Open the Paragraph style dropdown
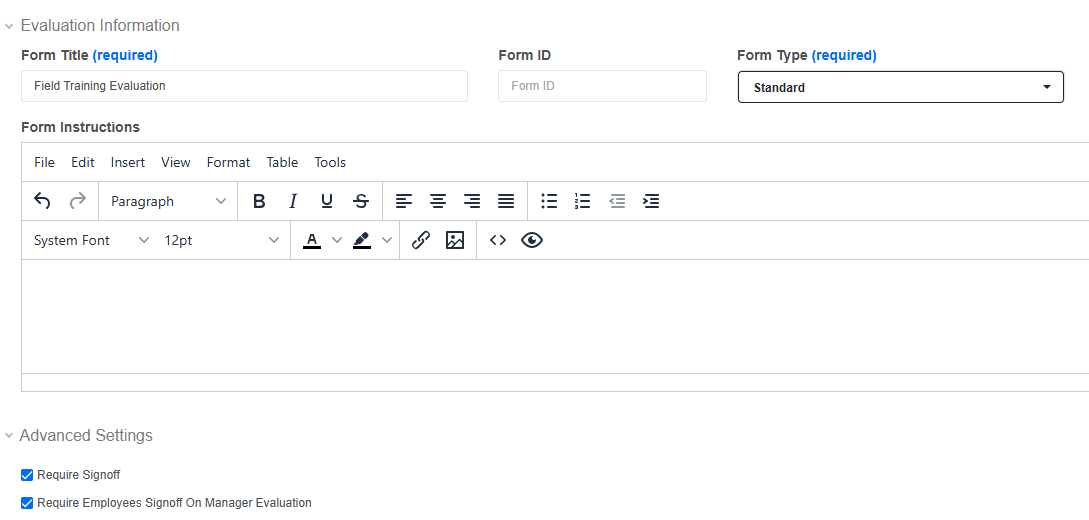Screen dimensions: 1089x520 (x=169, y=201)
